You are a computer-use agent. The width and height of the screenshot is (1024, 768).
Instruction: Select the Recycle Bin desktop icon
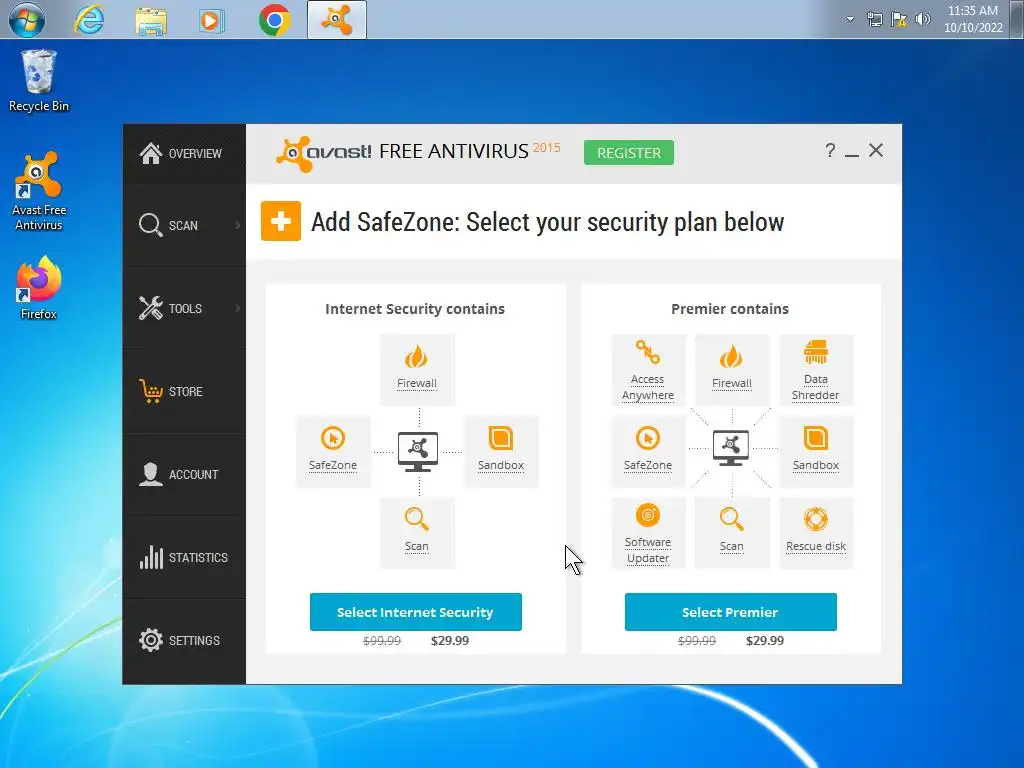coord(39,81)
